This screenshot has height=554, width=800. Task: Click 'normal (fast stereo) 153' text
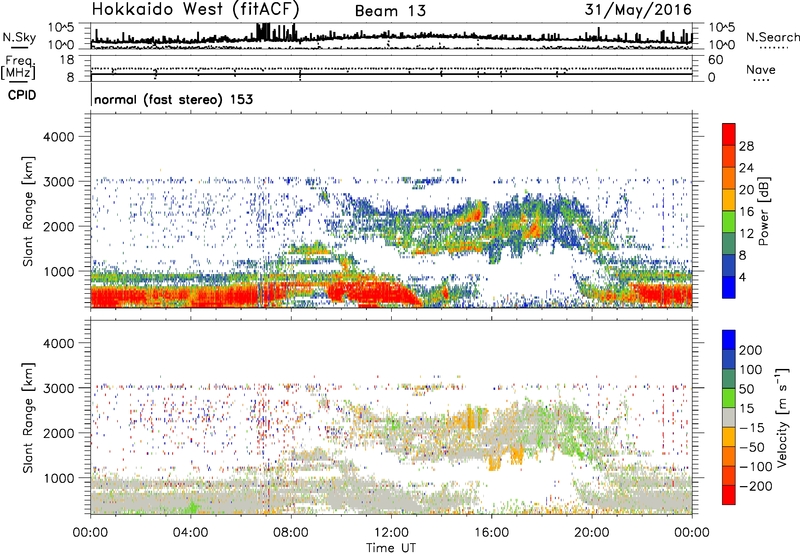coord(173,99)
